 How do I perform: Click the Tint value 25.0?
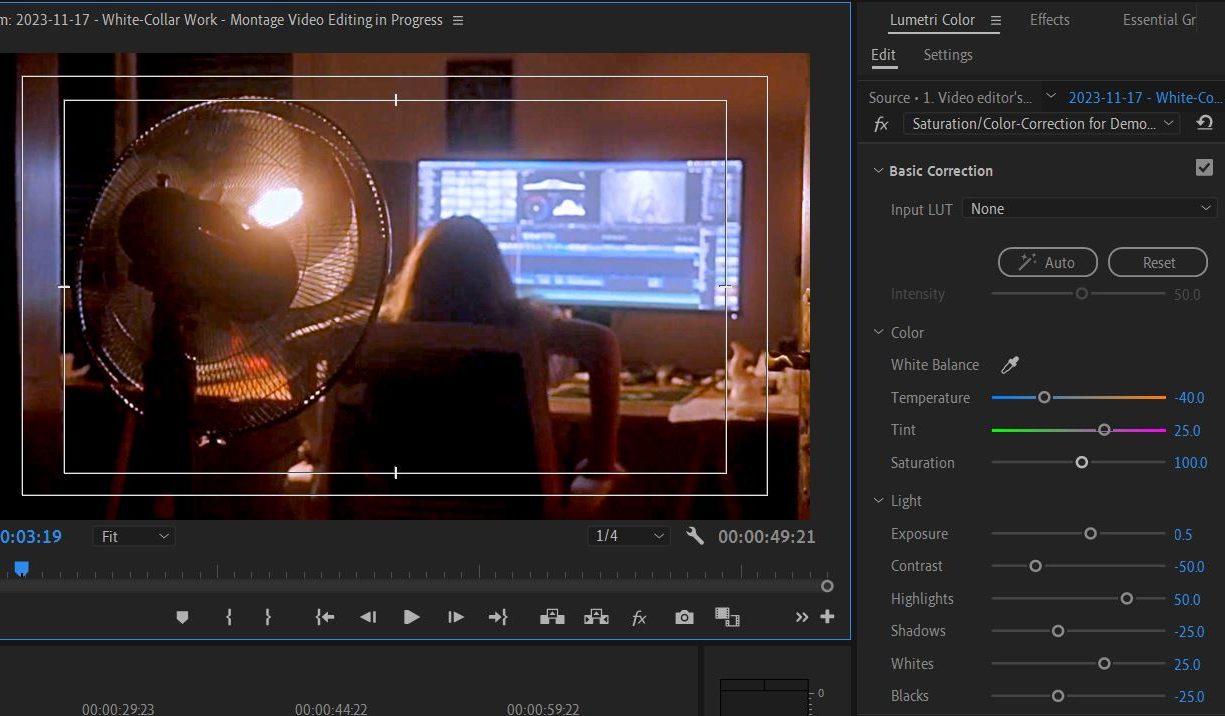point(1187,431)
